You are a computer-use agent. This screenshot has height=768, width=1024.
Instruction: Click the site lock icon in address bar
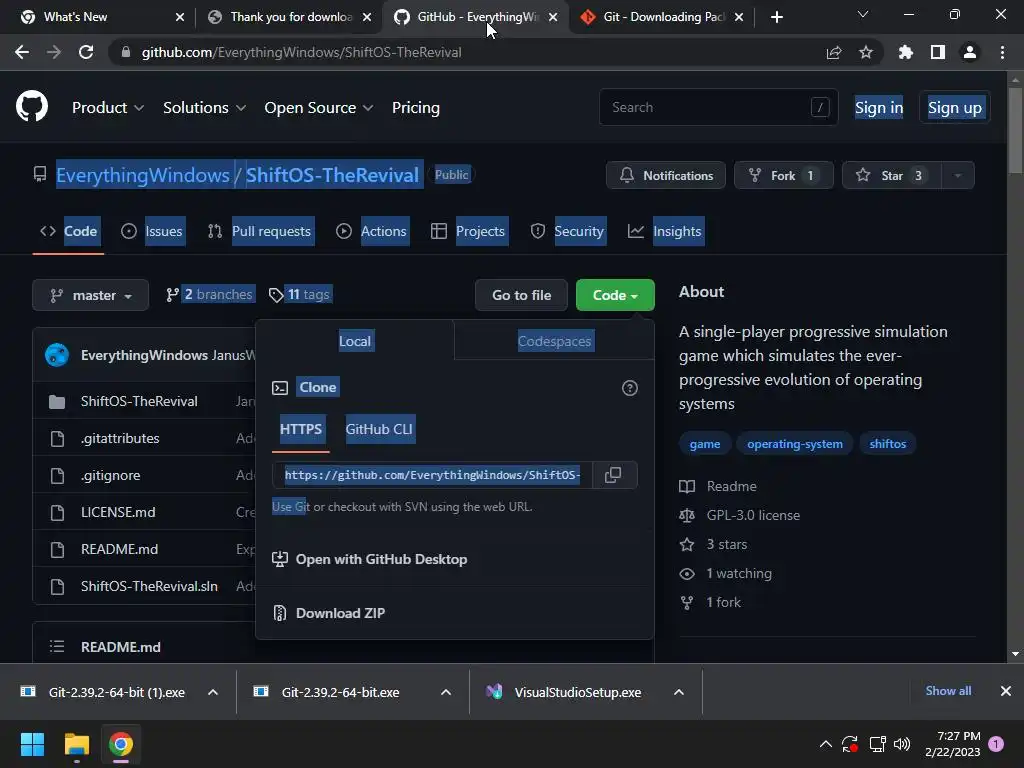[126, 52]
